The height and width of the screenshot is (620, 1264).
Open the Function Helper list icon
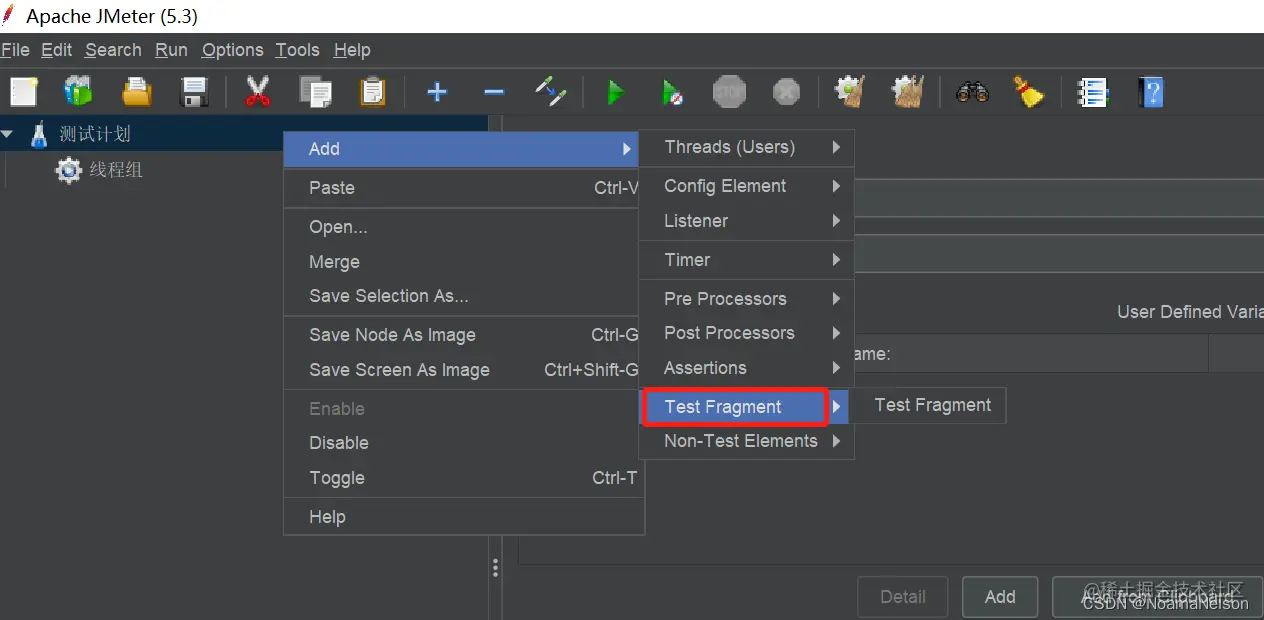[x=1093, y=93]
